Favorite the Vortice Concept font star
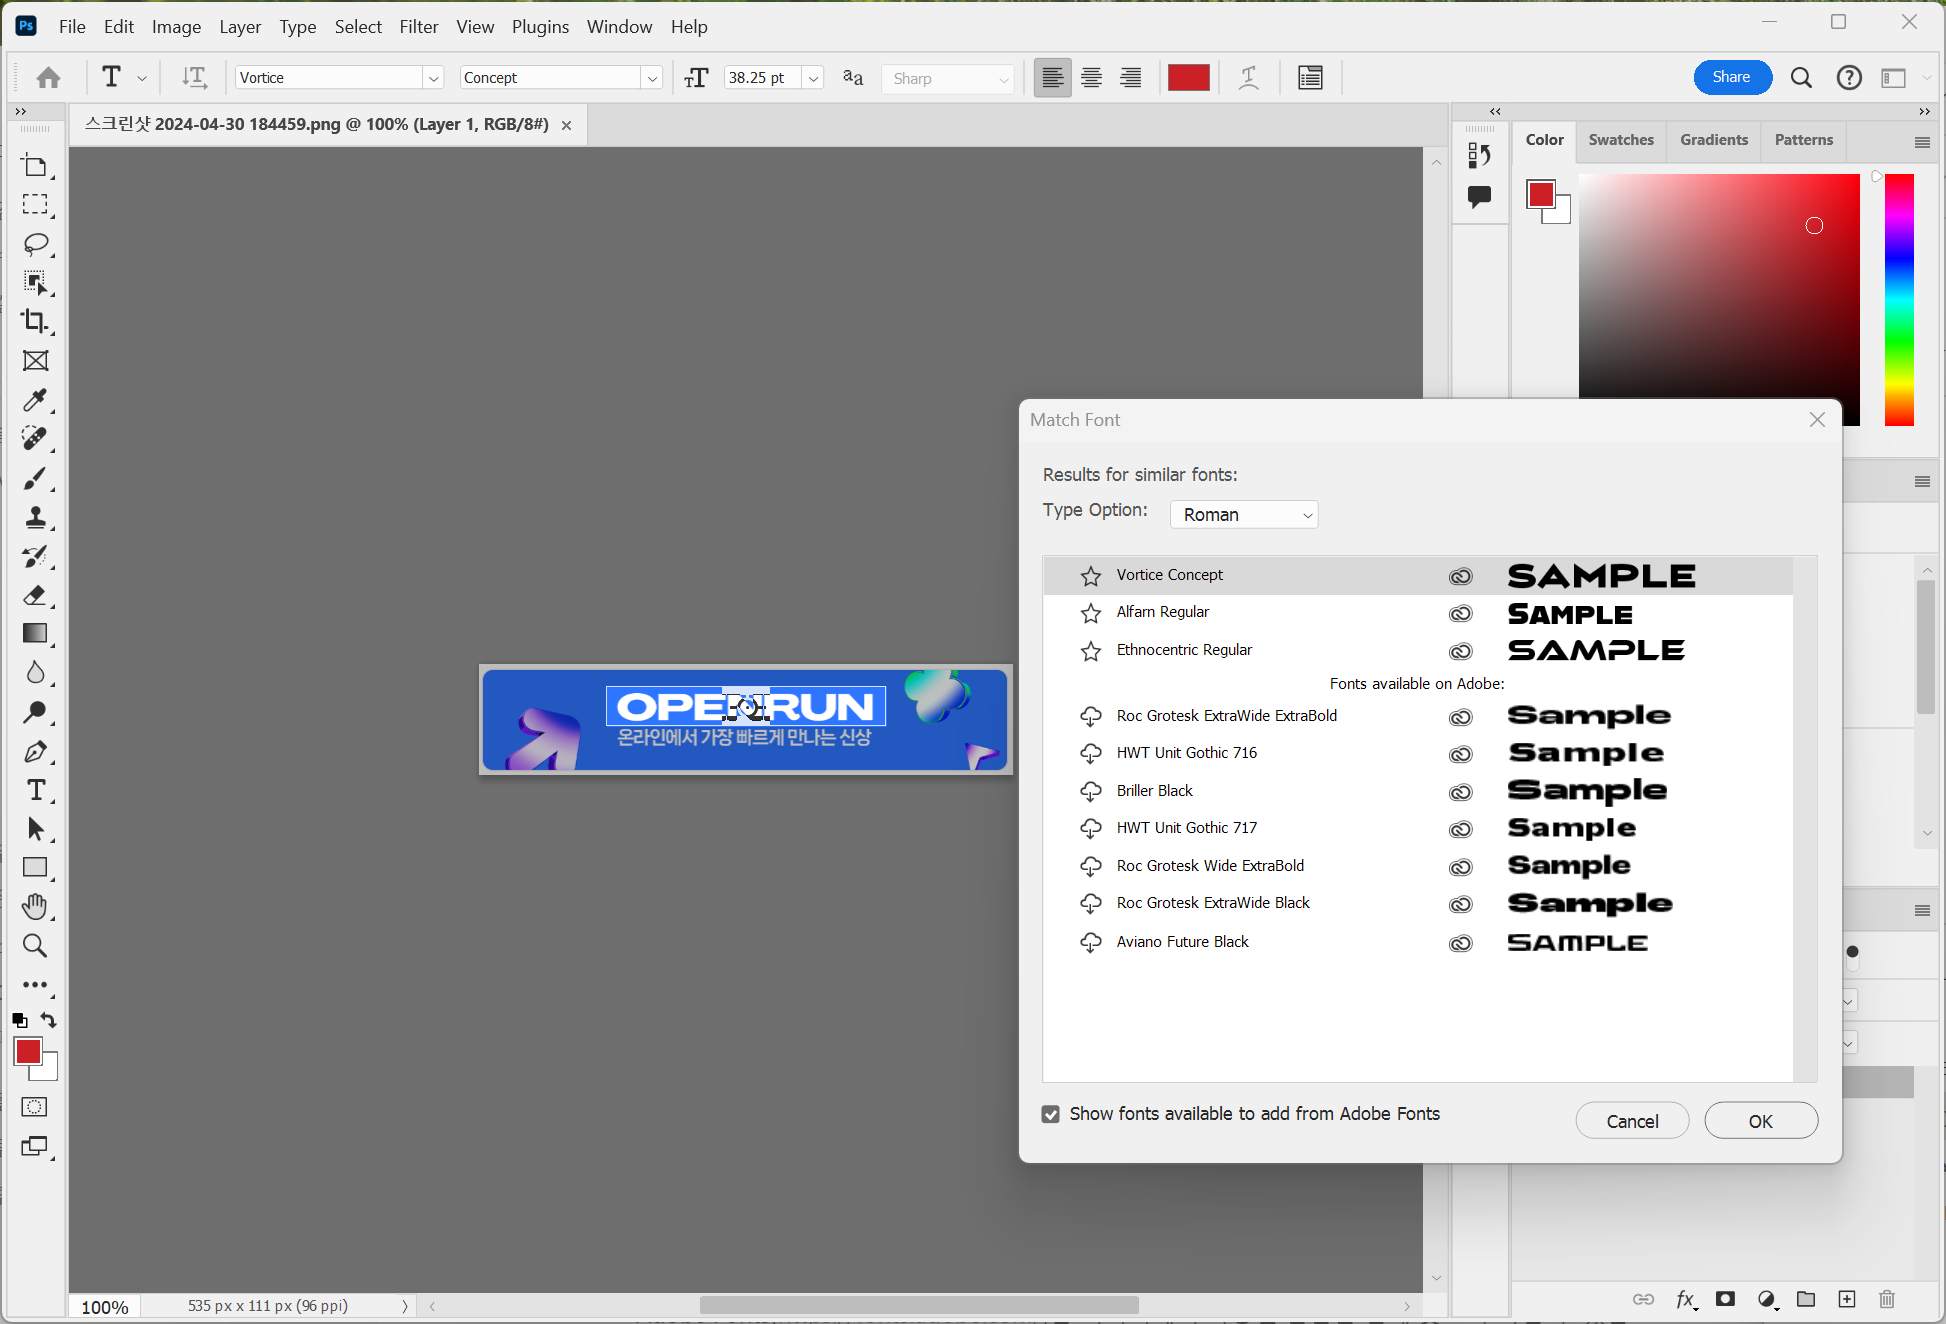The image size is (1946, 1324). point(1090,576)
